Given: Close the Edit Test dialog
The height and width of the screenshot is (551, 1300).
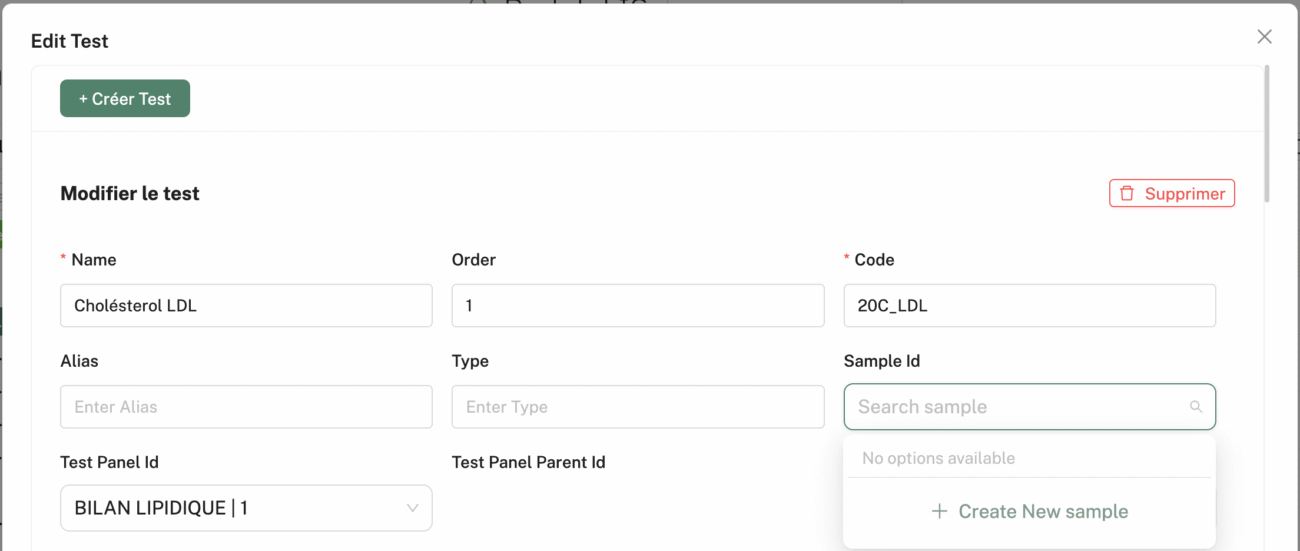Looking at the screenshot, I should 1264,37.
